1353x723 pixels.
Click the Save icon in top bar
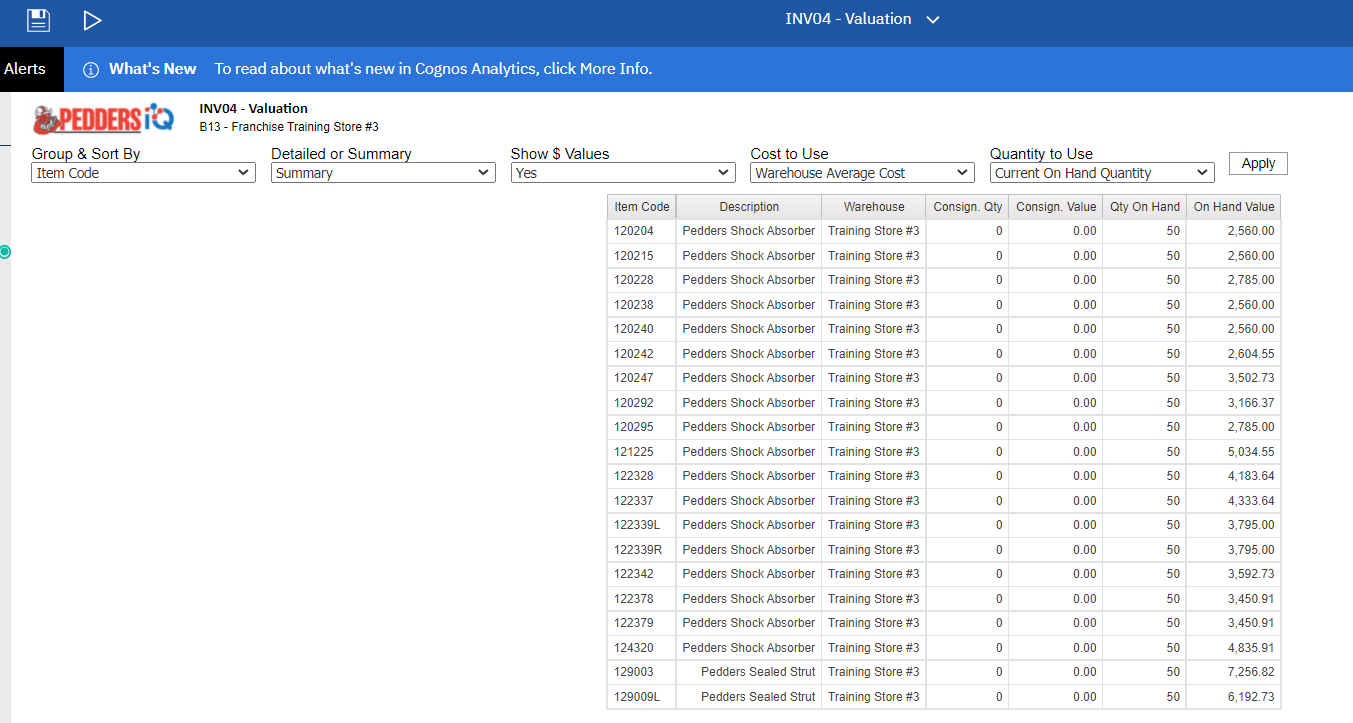tap(38, 20)
